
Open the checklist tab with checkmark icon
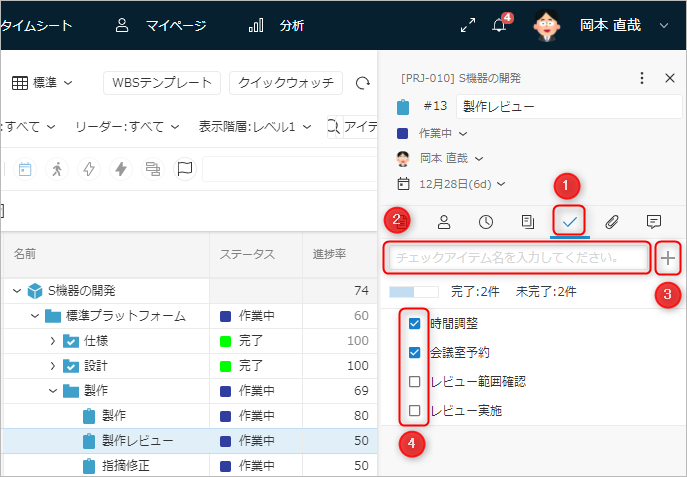[x=571, y=222]
